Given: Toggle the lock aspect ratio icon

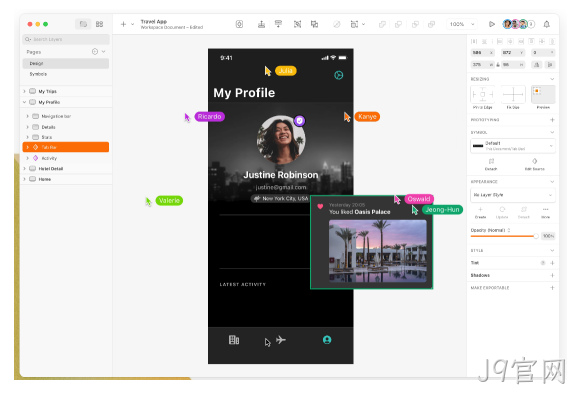Looking at the screenshot, I should coord(498,65).
